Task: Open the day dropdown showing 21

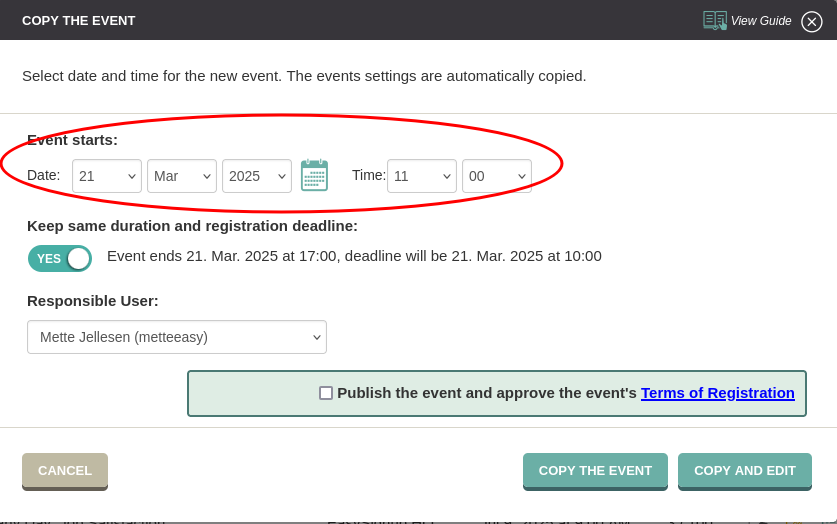Action: click(x=107, y=176)
